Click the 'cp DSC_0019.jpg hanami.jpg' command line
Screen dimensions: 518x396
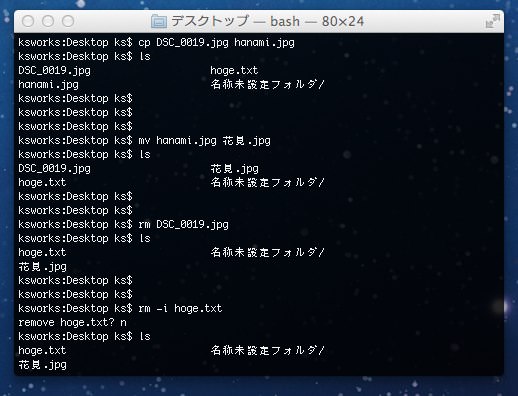tap(156, 43)
